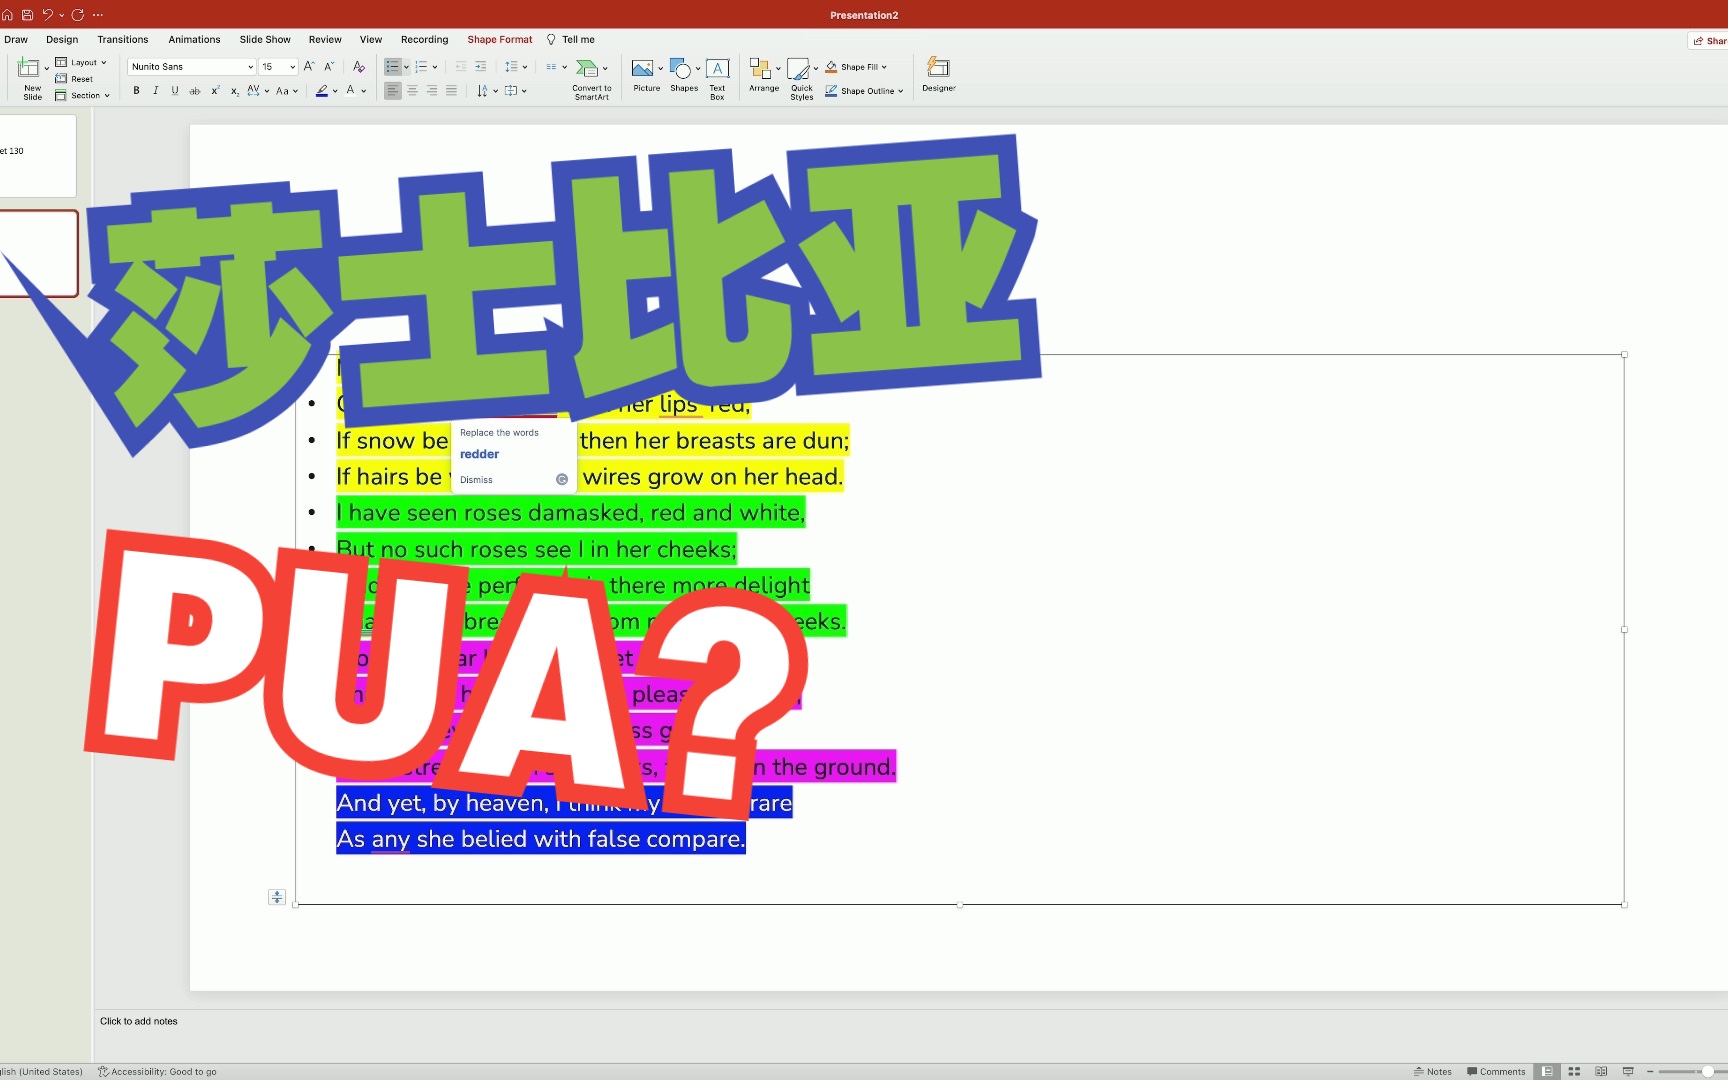This screenshot has height=1080, width=1728.
Task: Click the Home icon in title bar
Action: pyautogui.click(x=7, y=15)
